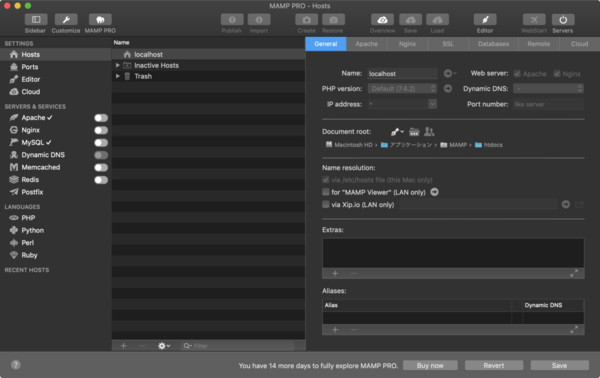Viewport: 600px width, 378px height.
Task: Click the Create snapshot camera icon
Action: 307,20
